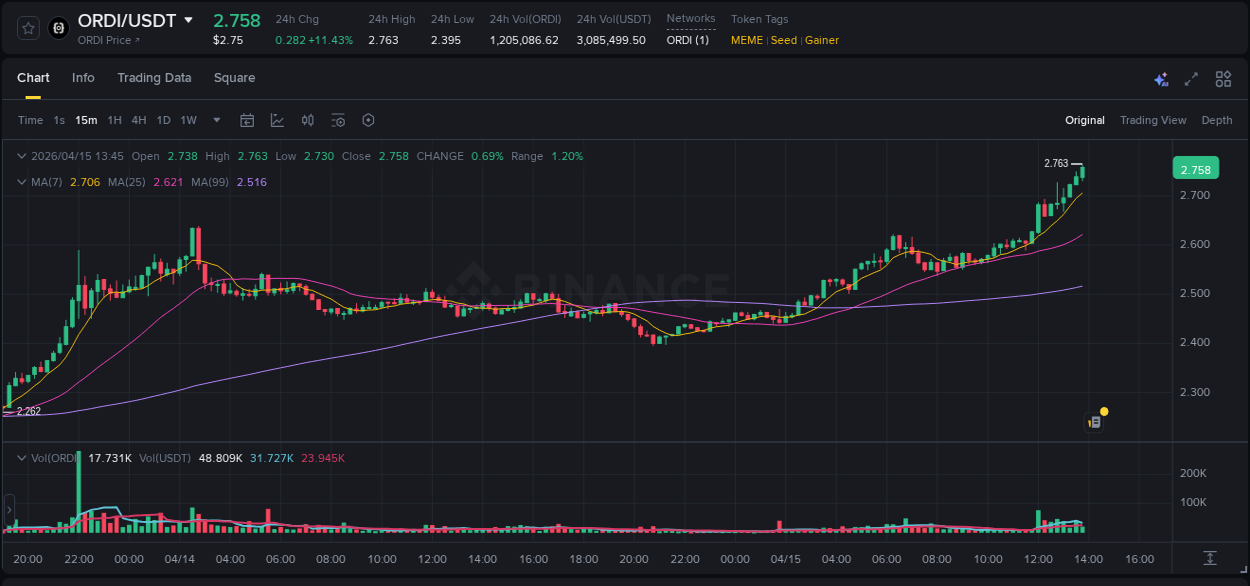Click the small chat bubble icon on chart
The height and width of the screenshot is (586, 1250).
point(1094,421)
